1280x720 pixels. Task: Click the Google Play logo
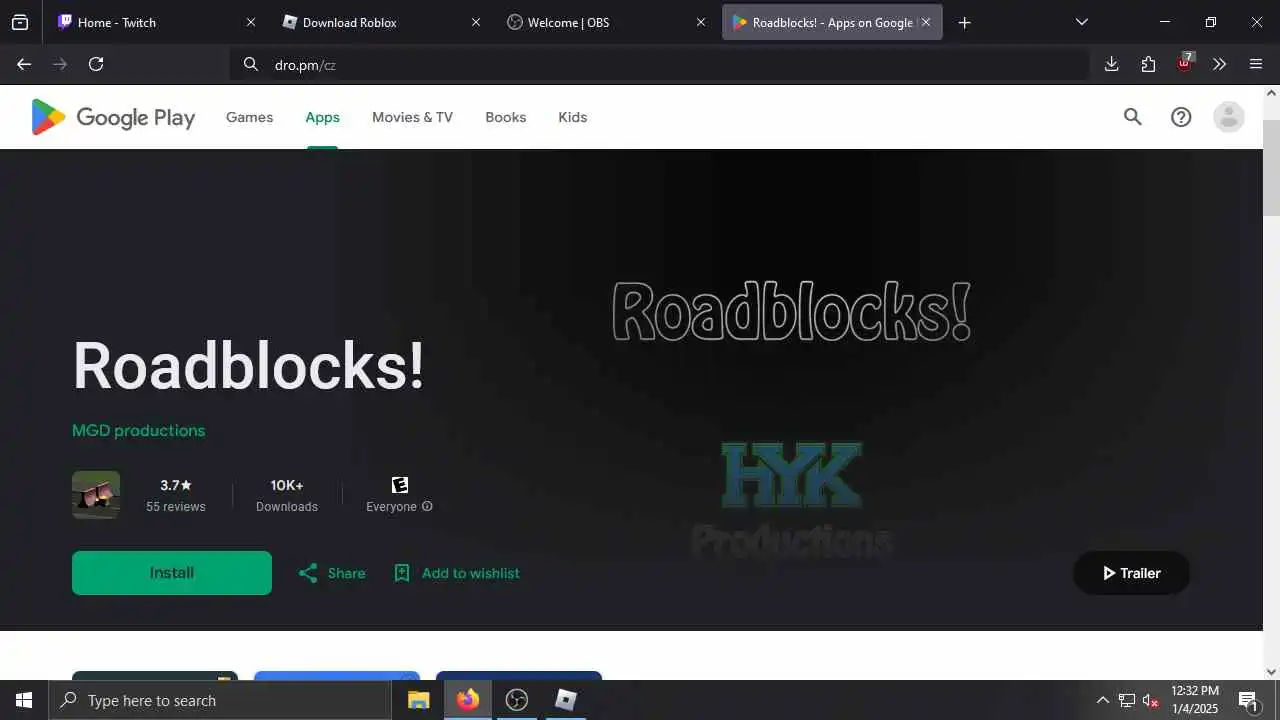click(x=113, y=117)
